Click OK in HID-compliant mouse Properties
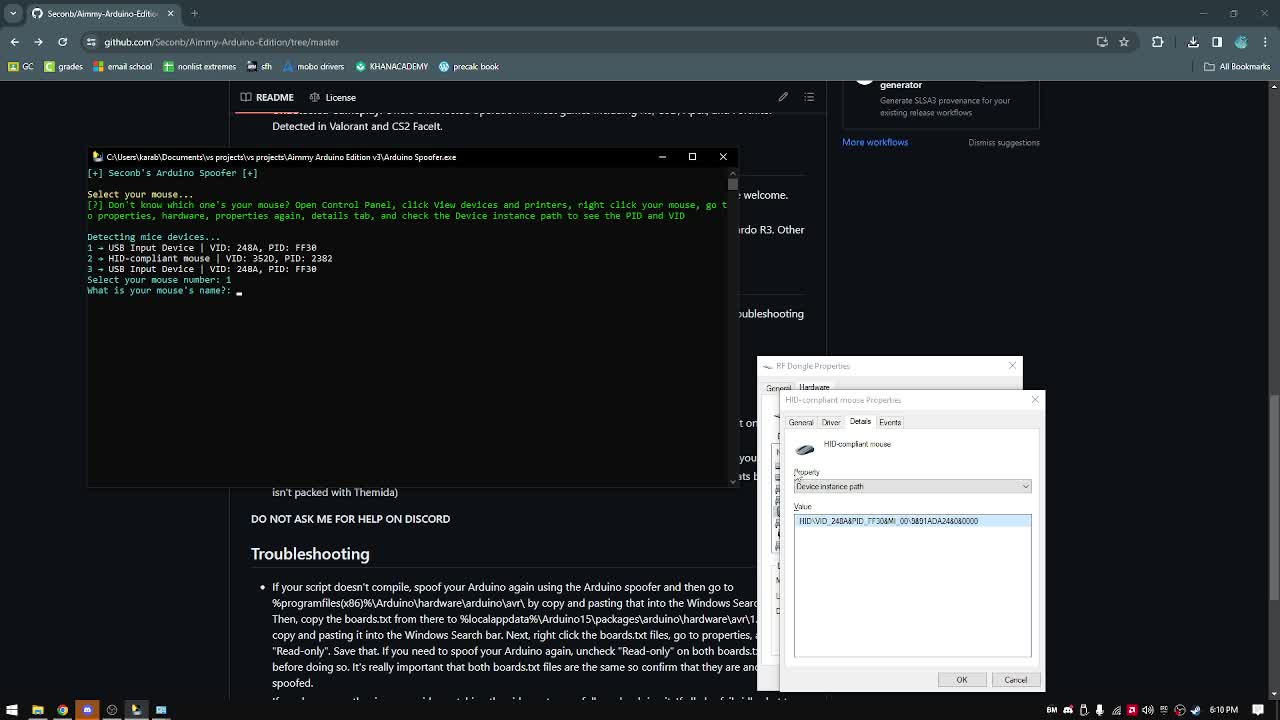This screenshot has width=1280, height=720. 961,679
